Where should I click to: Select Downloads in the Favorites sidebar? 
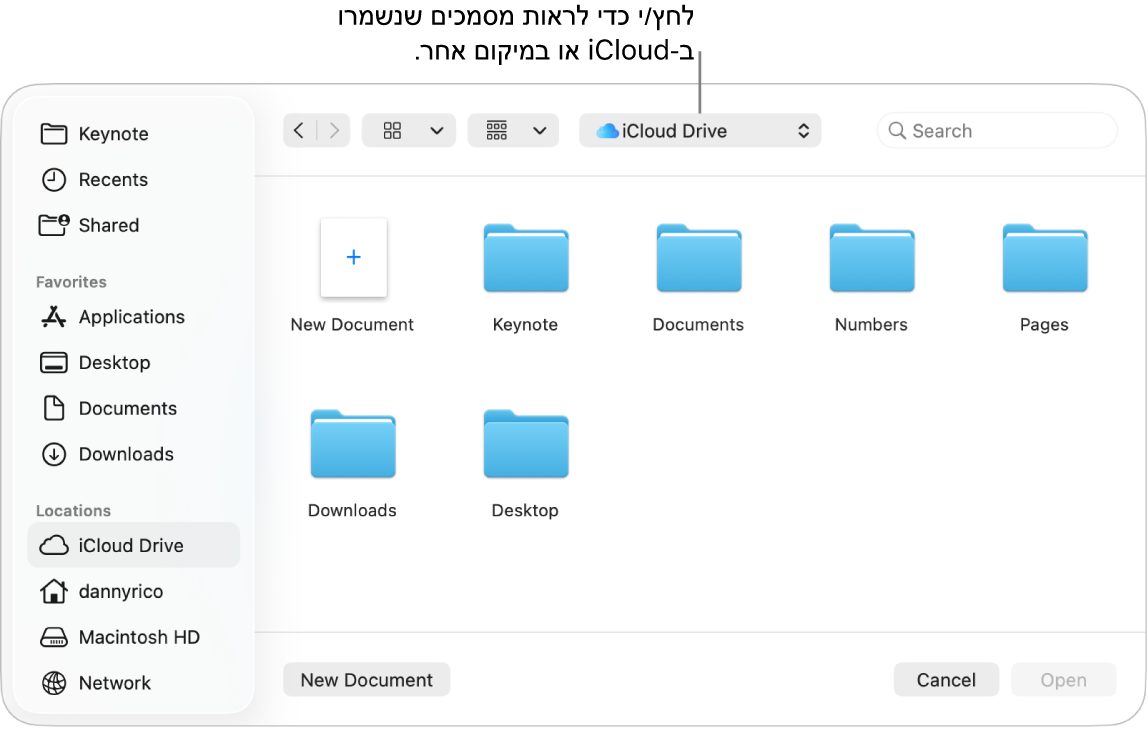click(133, 454)
